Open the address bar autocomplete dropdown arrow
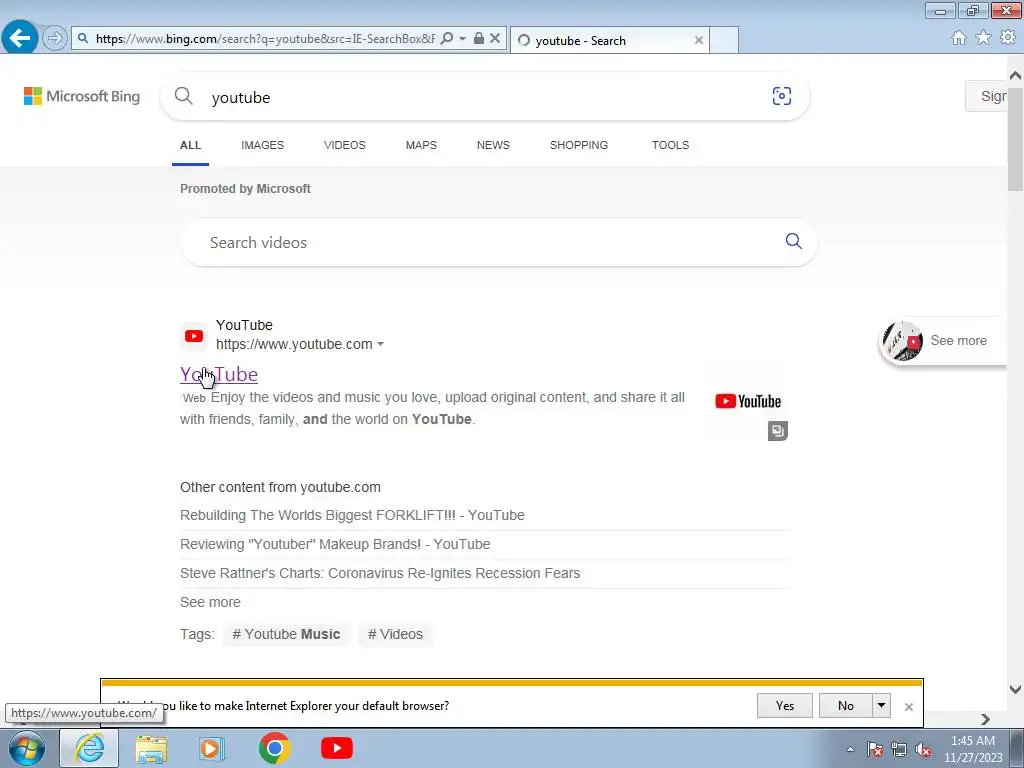Viewport: 1024px width, 768px height. pos(462,39)
